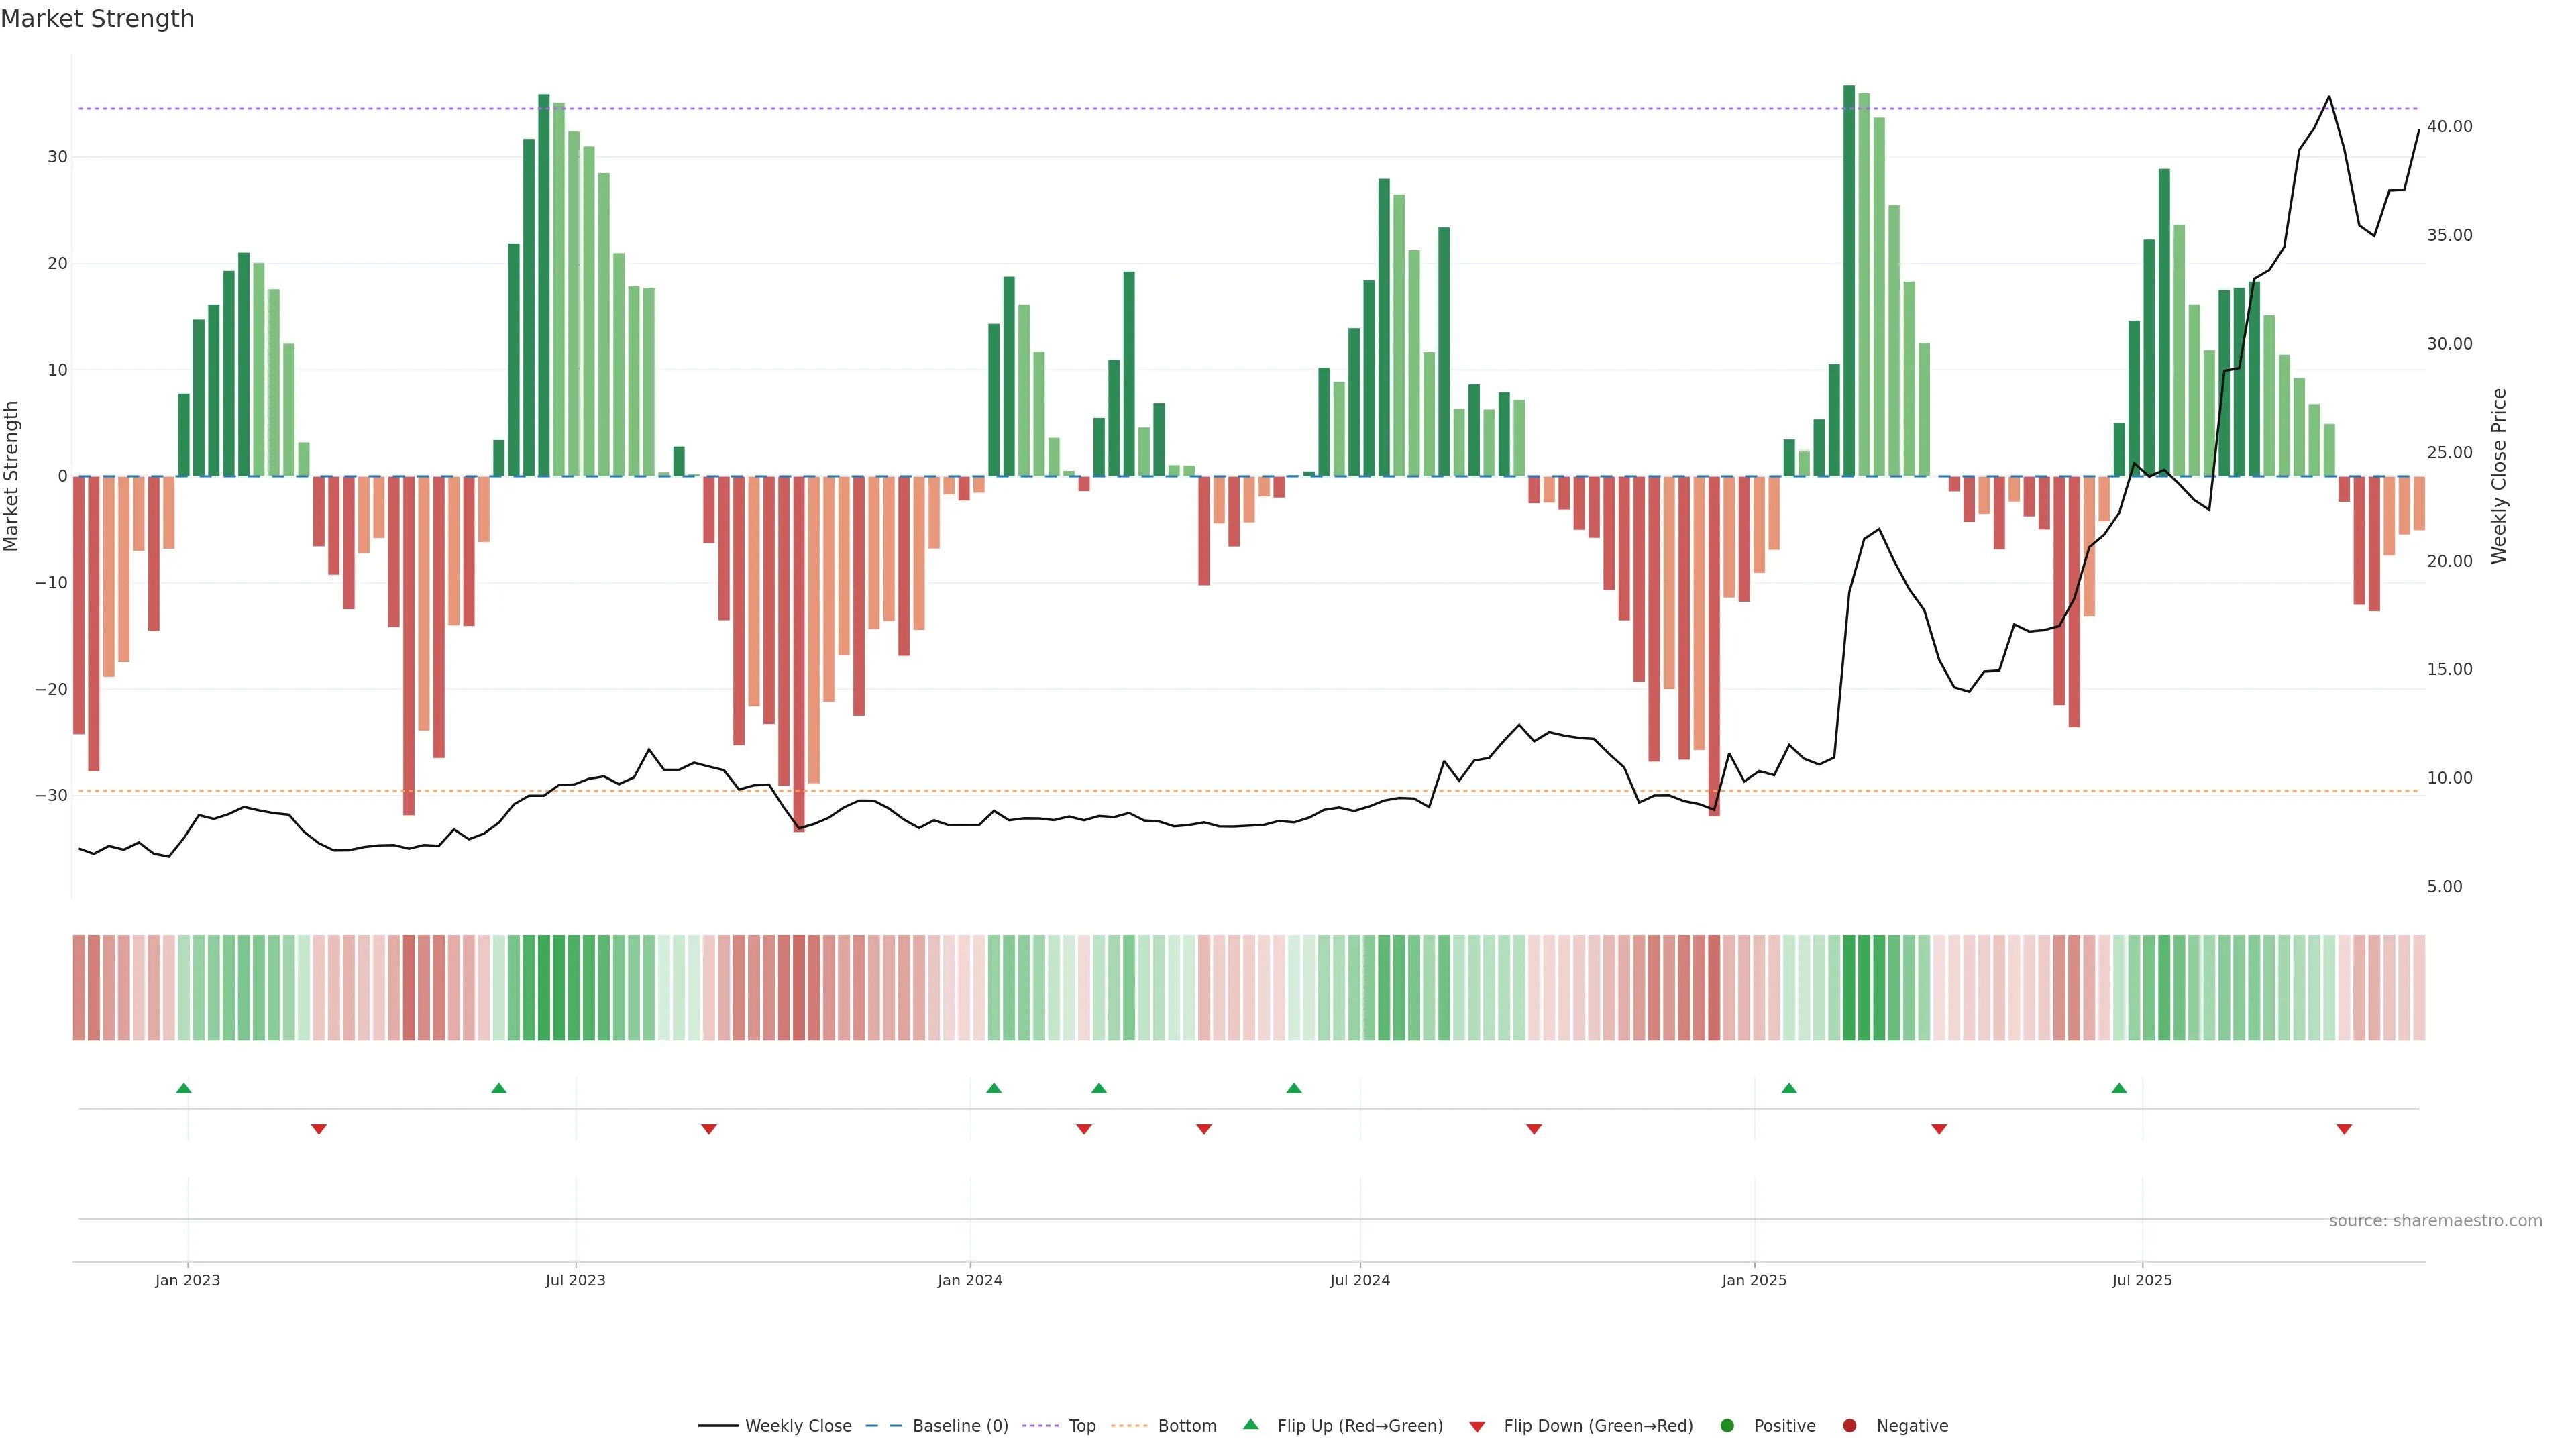This screenshot has width=2576, height=1449.
Task: Click the Jul 2024 x-axis label
Action: [1359, 1280]
